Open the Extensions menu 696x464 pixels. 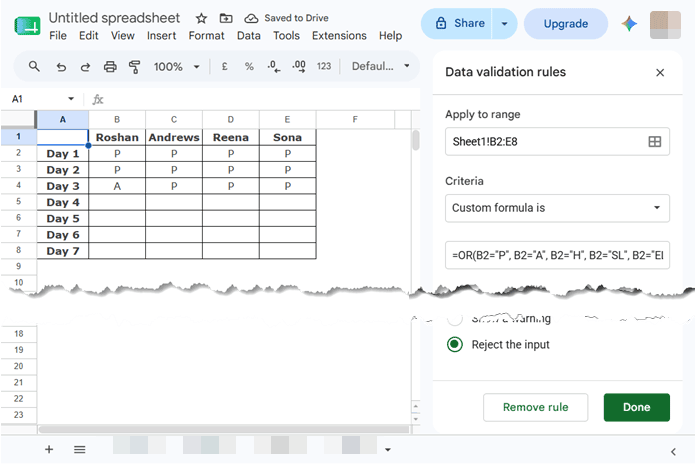point(339,36)
